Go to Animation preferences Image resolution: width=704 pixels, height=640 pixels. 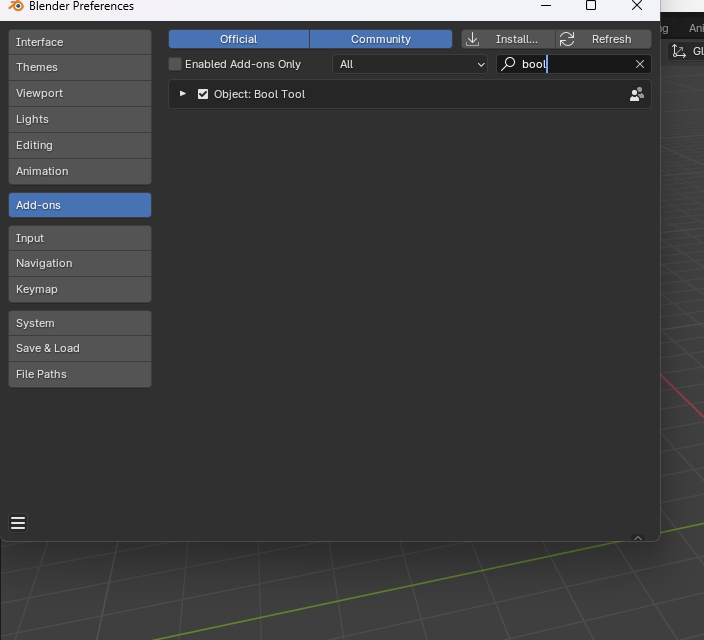coord(80,172)
